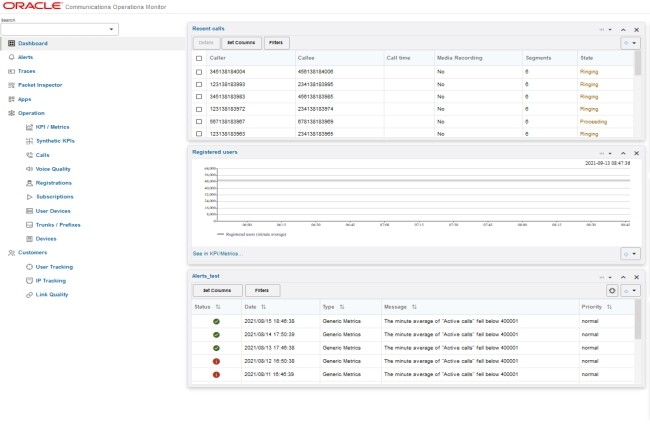Sort alerts by the Status column icon
The width and height of the screenshot is (650, 433).
218,307
